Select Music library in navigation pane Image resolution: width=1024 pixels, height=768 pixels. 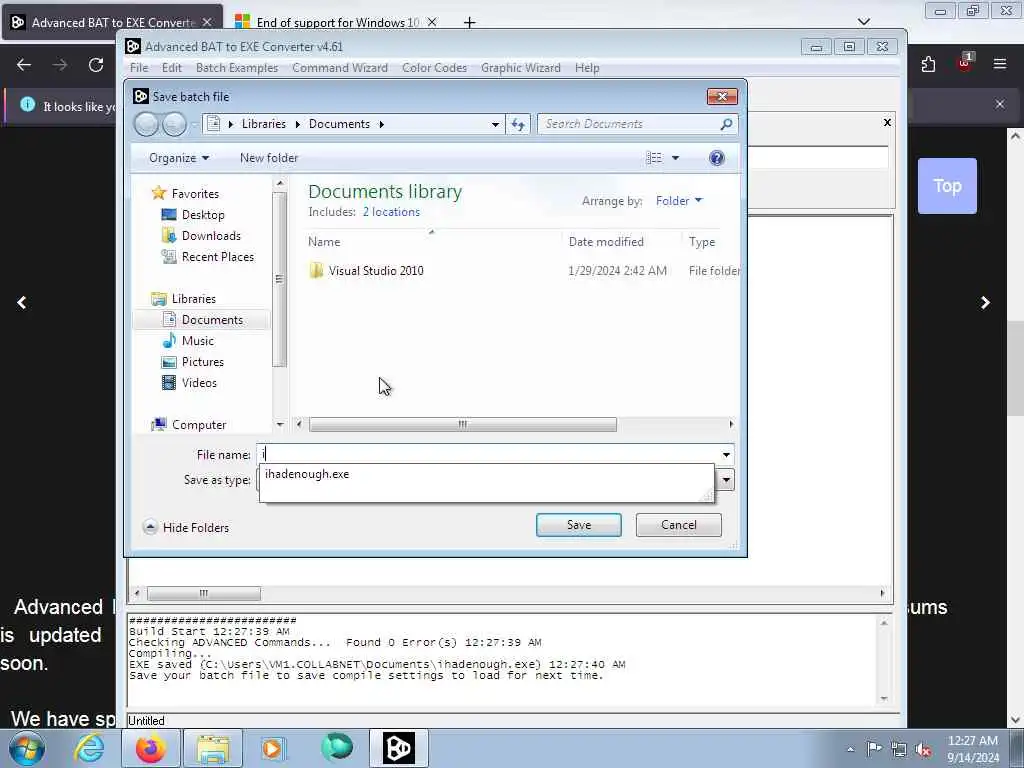tap(197, 341)
